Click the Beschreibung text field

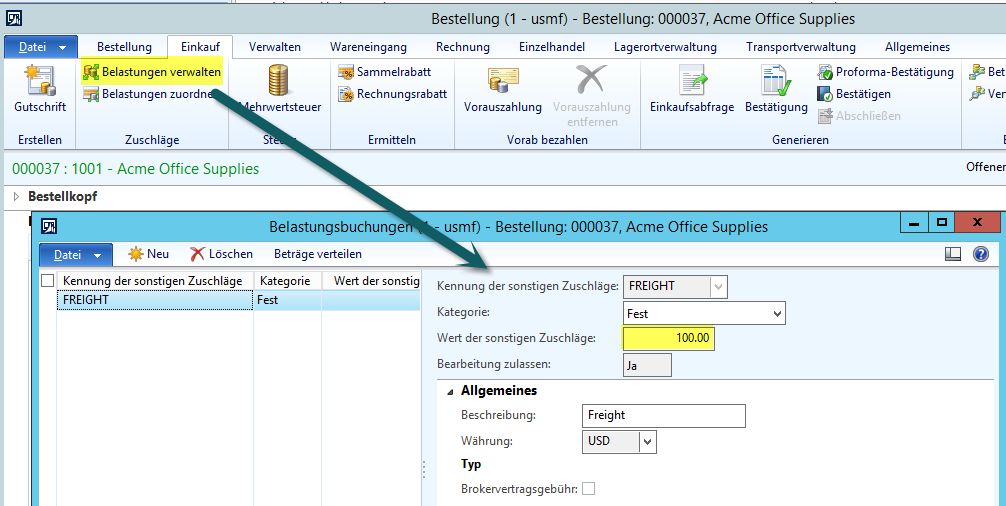pyautogui.click(x=663, y=415)
